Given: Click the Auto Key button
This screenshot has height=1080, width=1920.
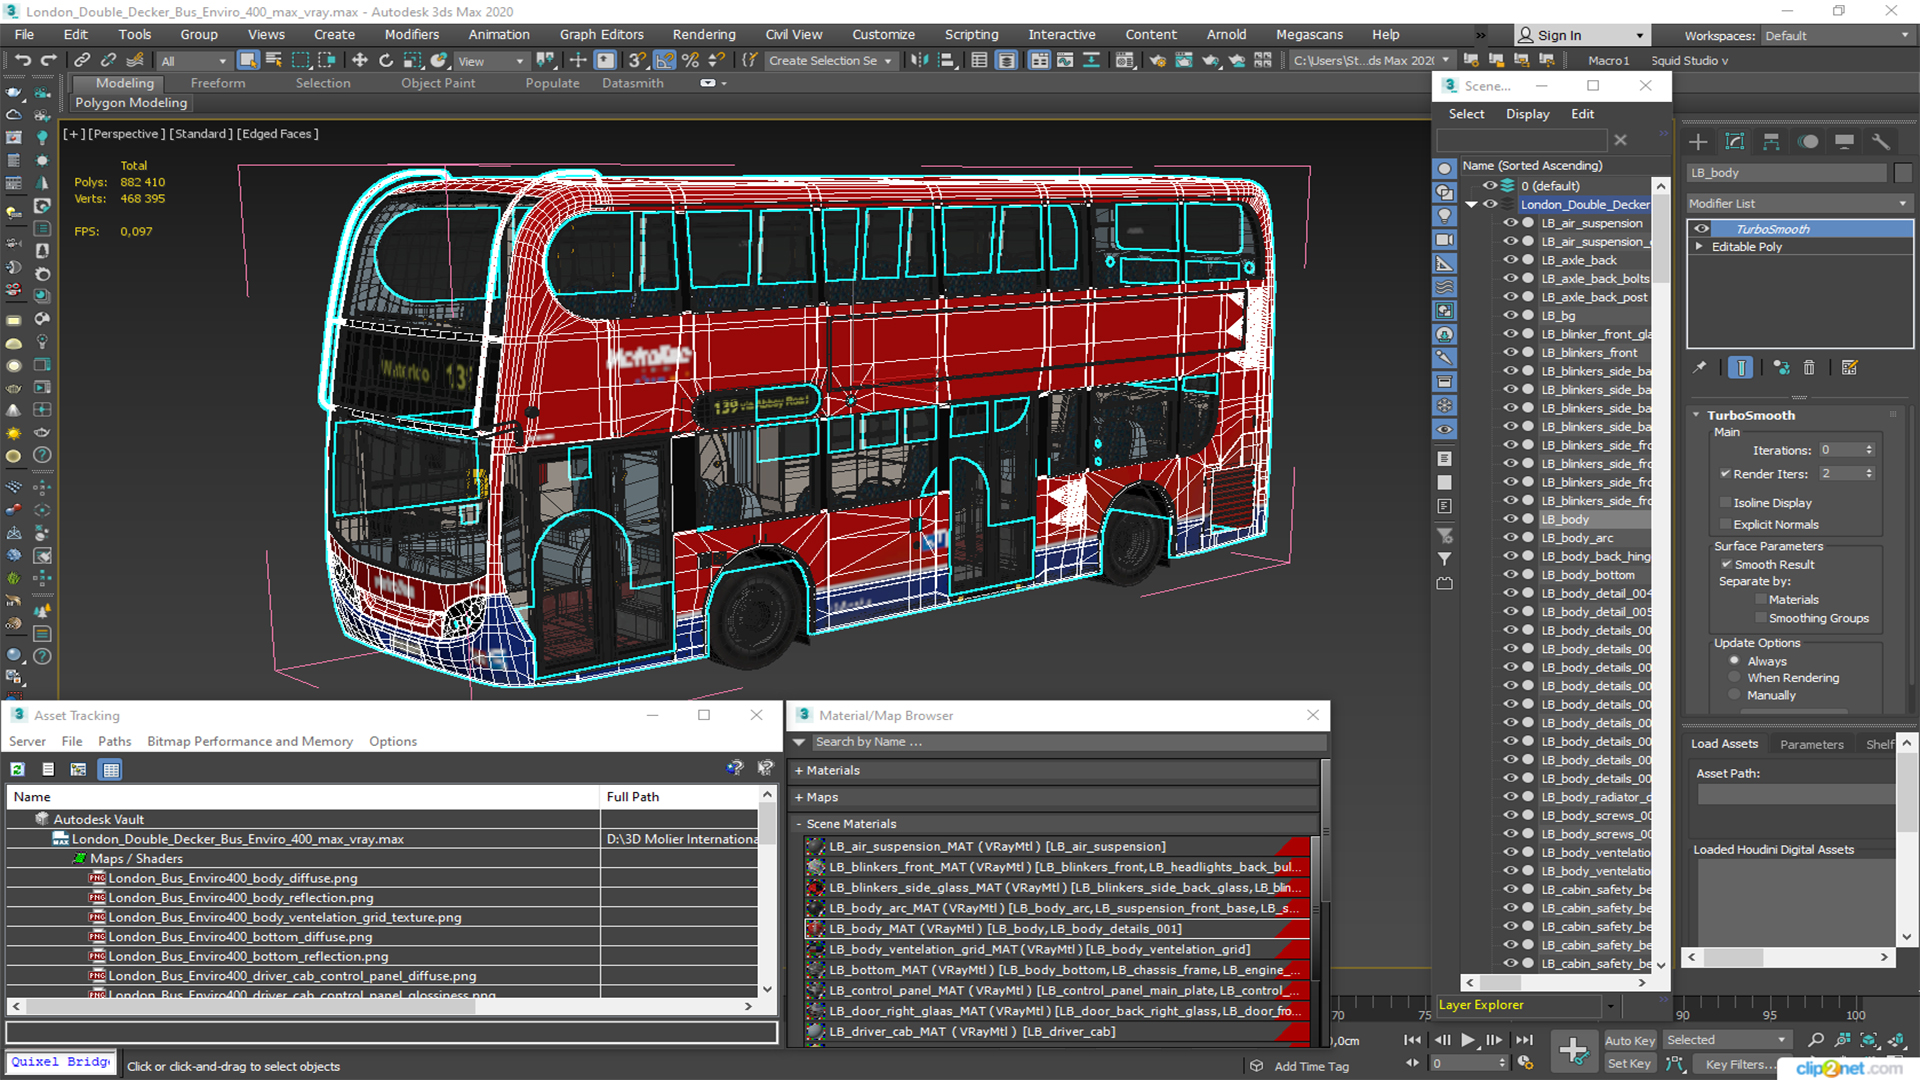Looking at the screenshot, I should click(x=1630, y=1041).
